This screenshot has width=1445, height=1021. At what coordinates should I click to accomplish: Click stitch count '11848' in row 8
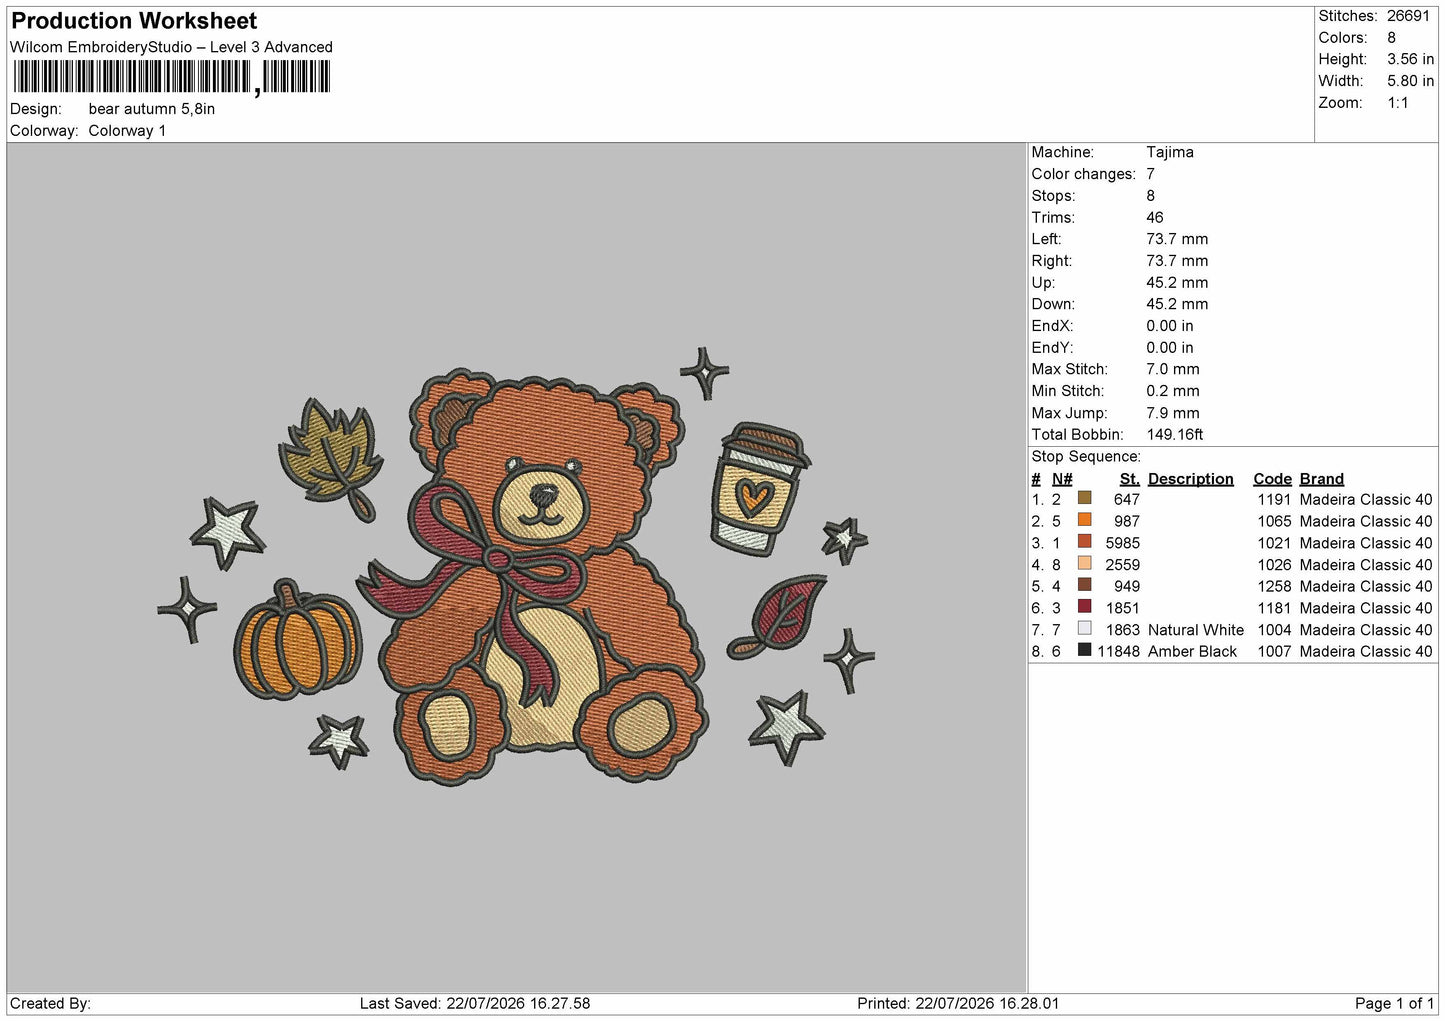(1119, 651)
